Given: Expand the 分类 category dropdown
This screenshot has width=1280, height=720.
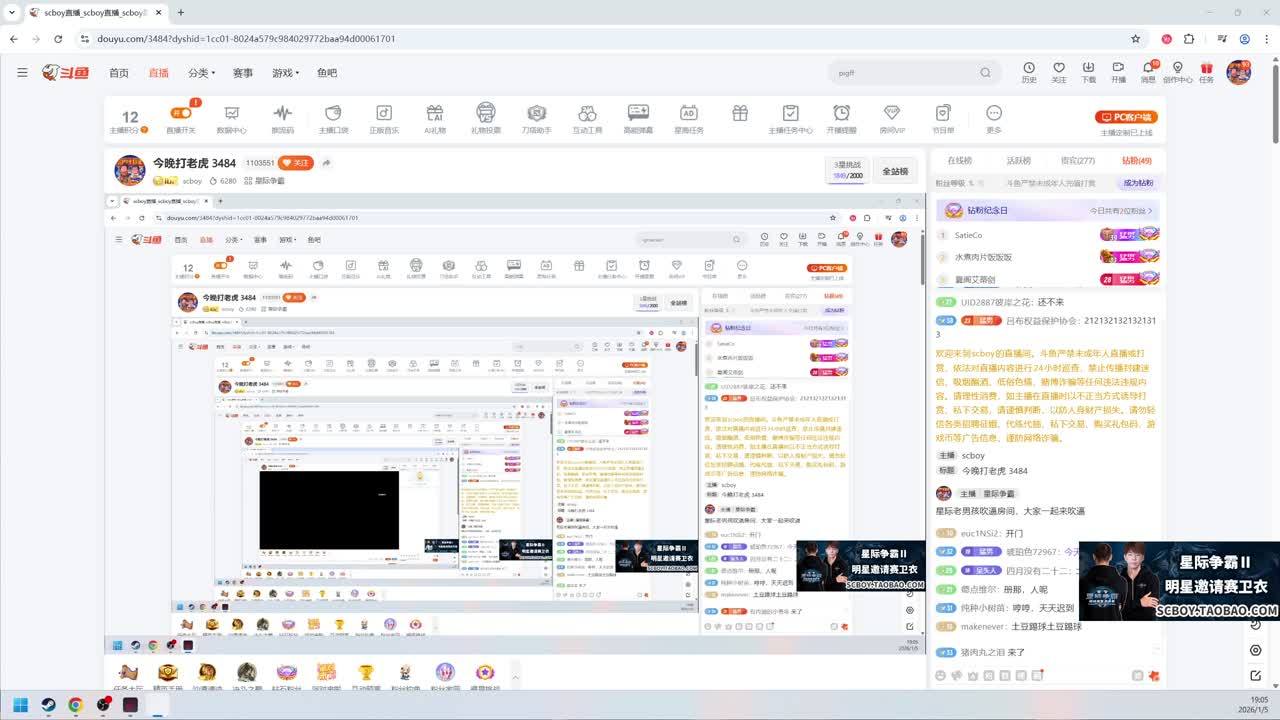Looking at the screenshot, I should [x=201, y=73].
